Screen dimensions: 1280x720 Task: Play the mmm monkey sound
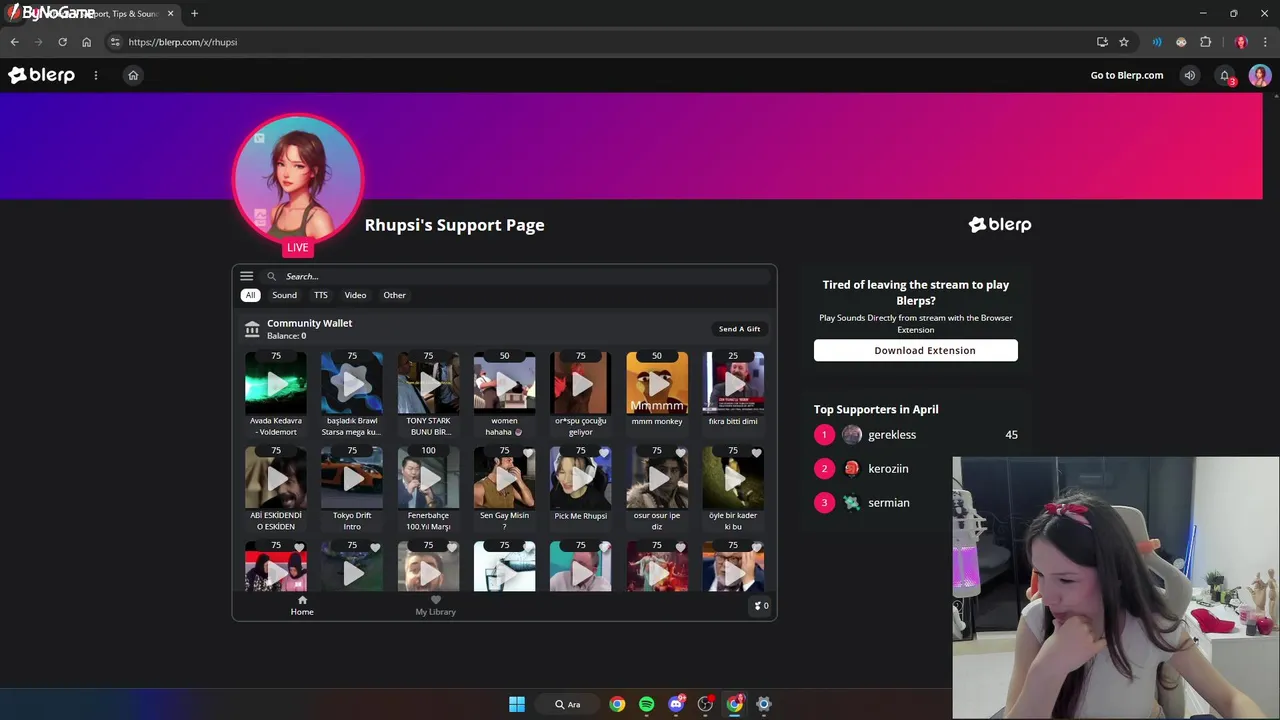pos(657,383)
